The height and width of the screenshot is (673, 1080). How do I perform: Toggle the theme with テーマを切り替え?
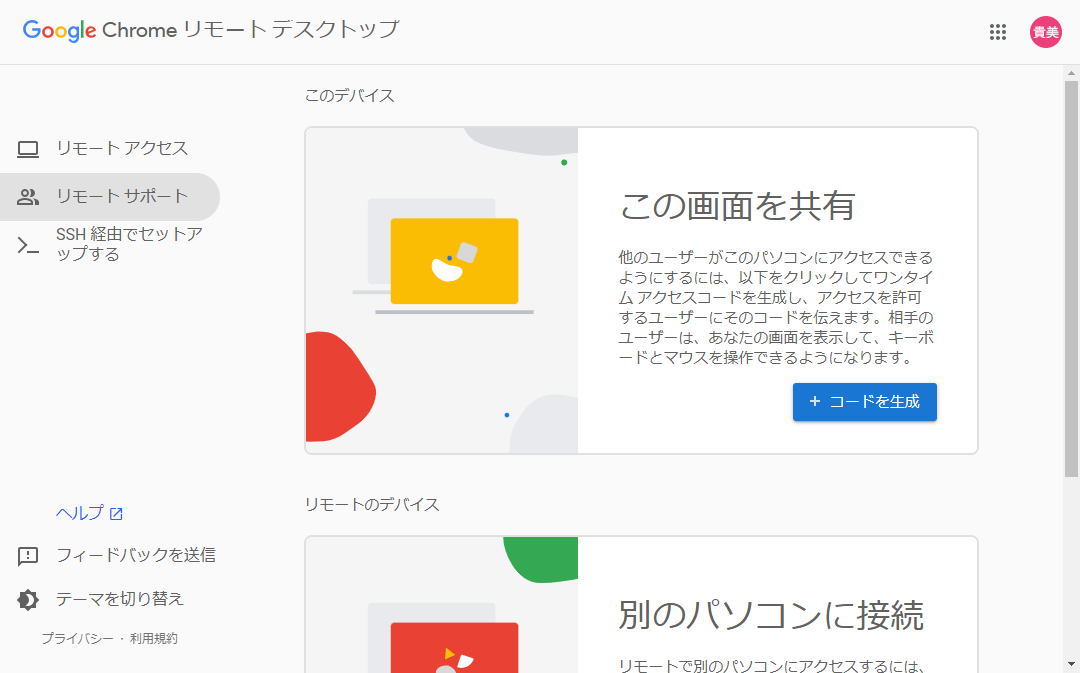click(x=119, y=599)
